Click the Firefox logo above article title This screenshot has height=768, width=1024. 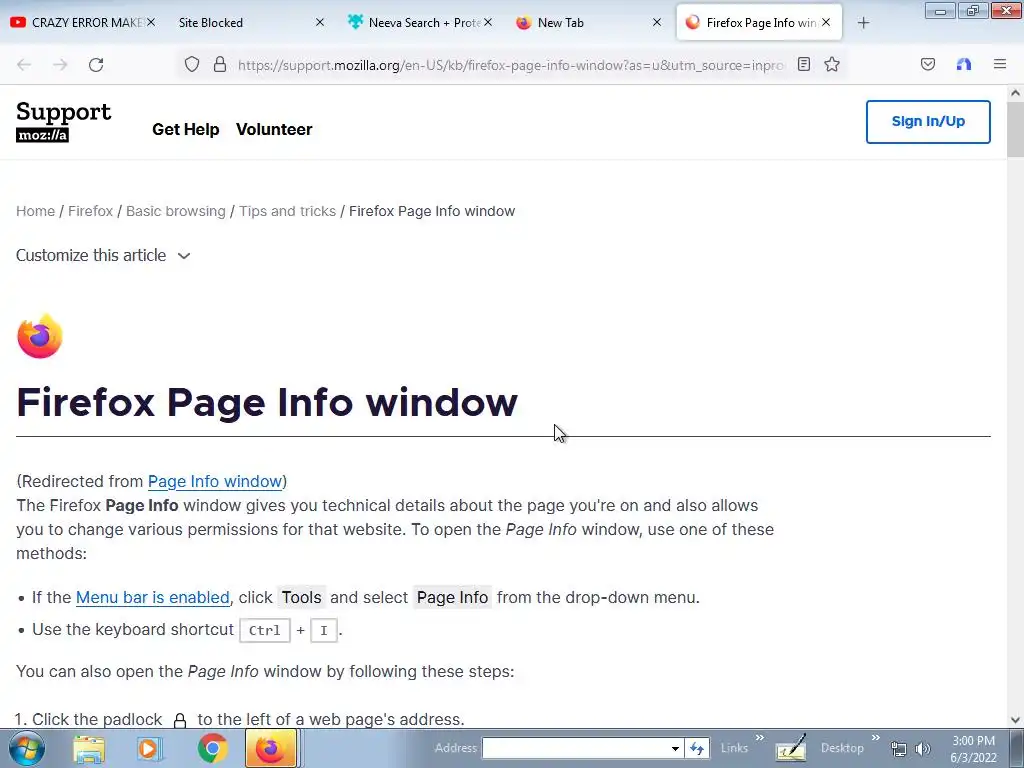click(39, 336)
